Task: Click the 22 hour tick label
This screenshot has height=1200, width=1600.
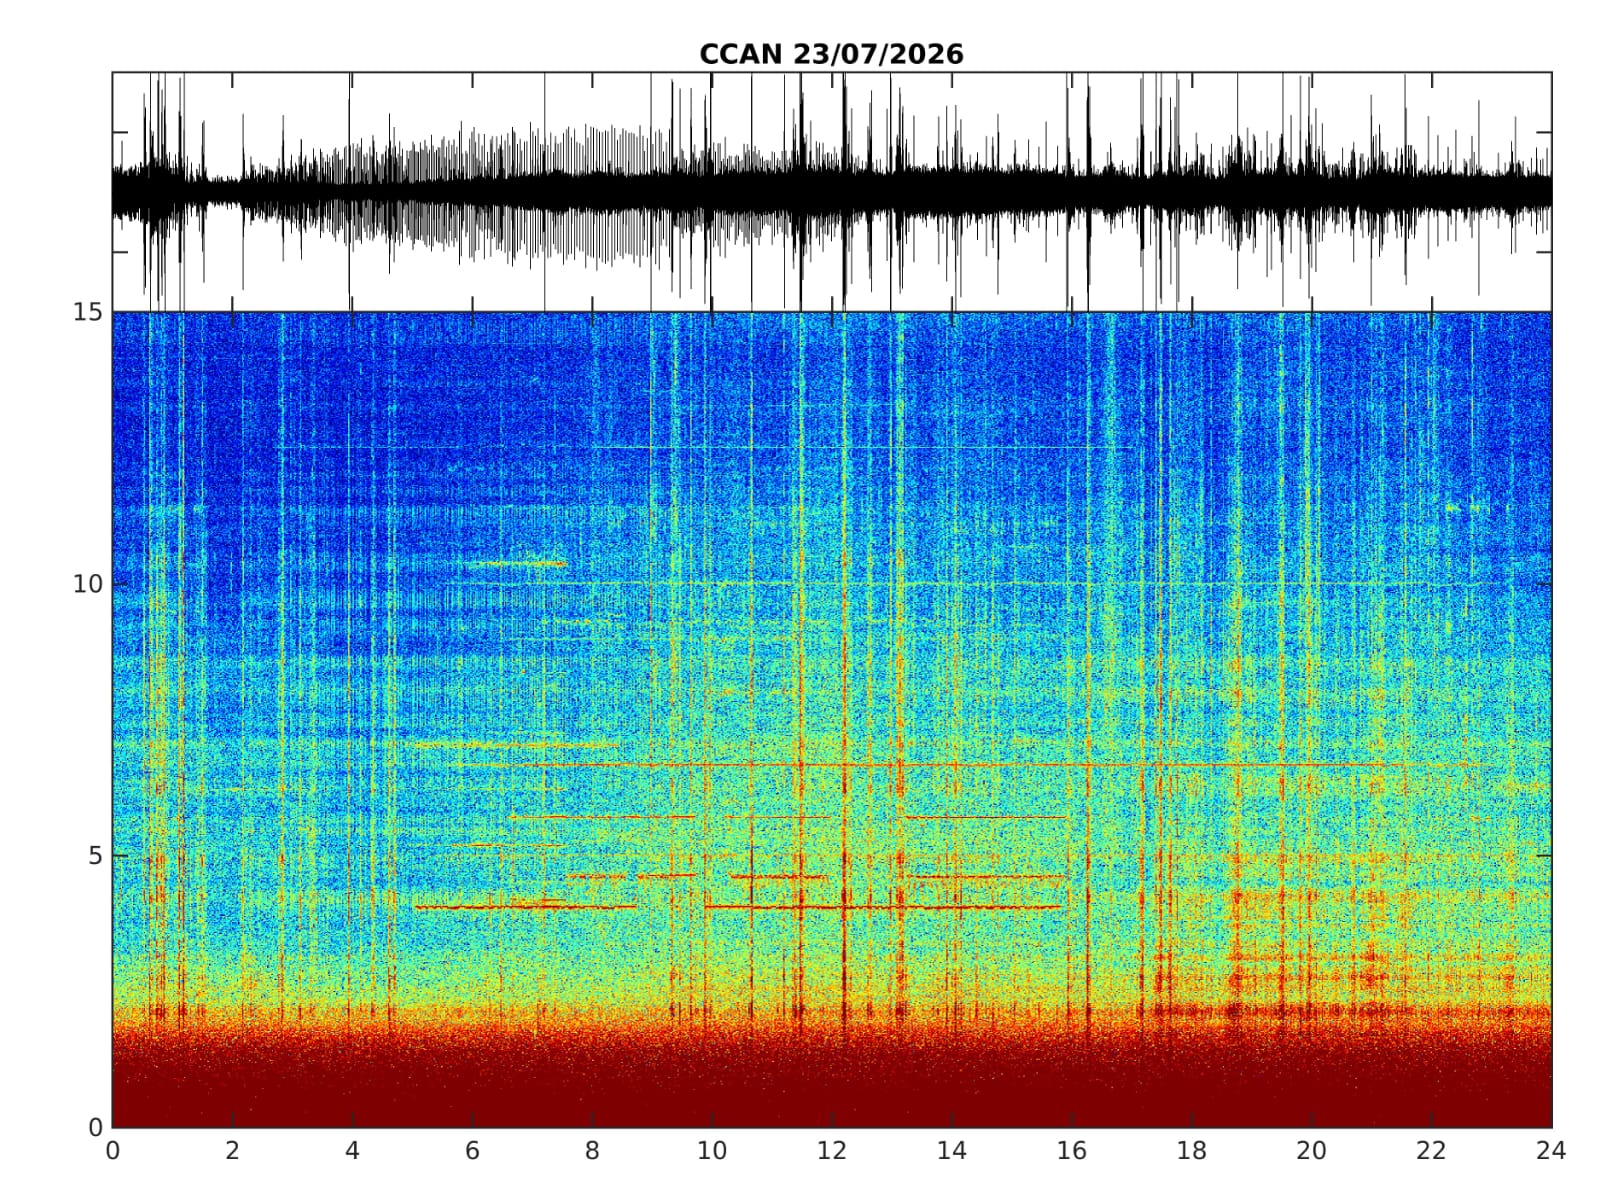Action: [1432, 1151]
